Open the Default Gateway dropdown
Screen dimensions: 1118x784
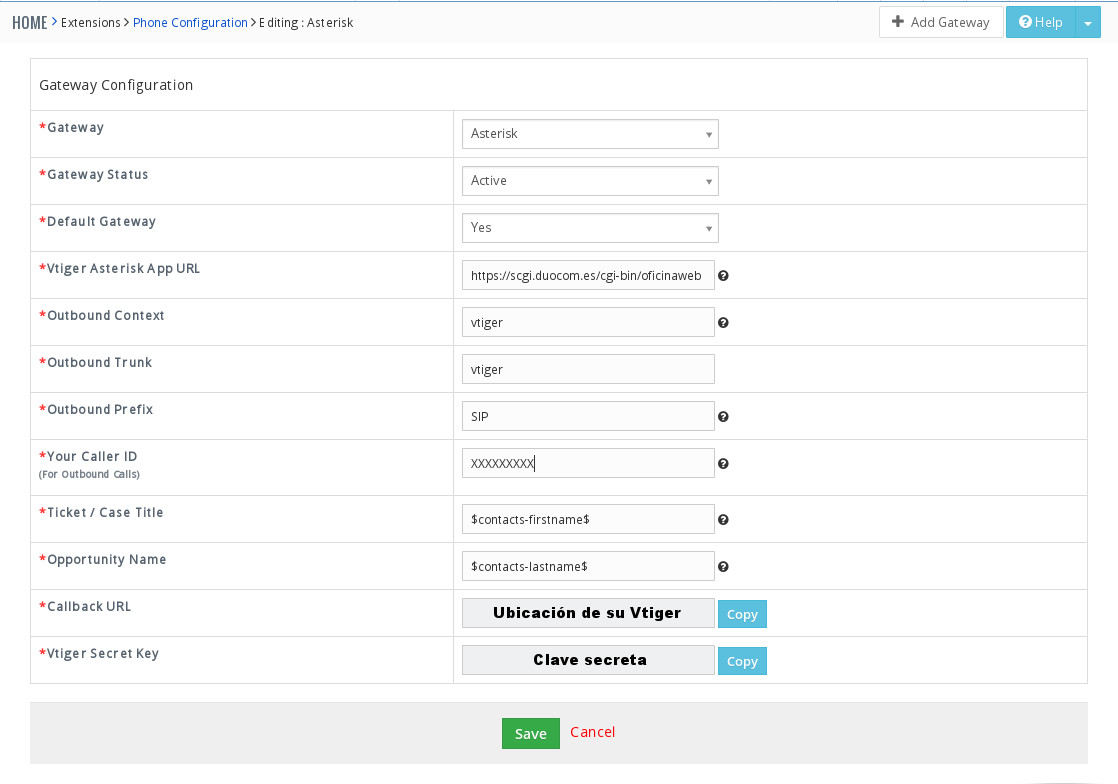click(x=589, y=228)
